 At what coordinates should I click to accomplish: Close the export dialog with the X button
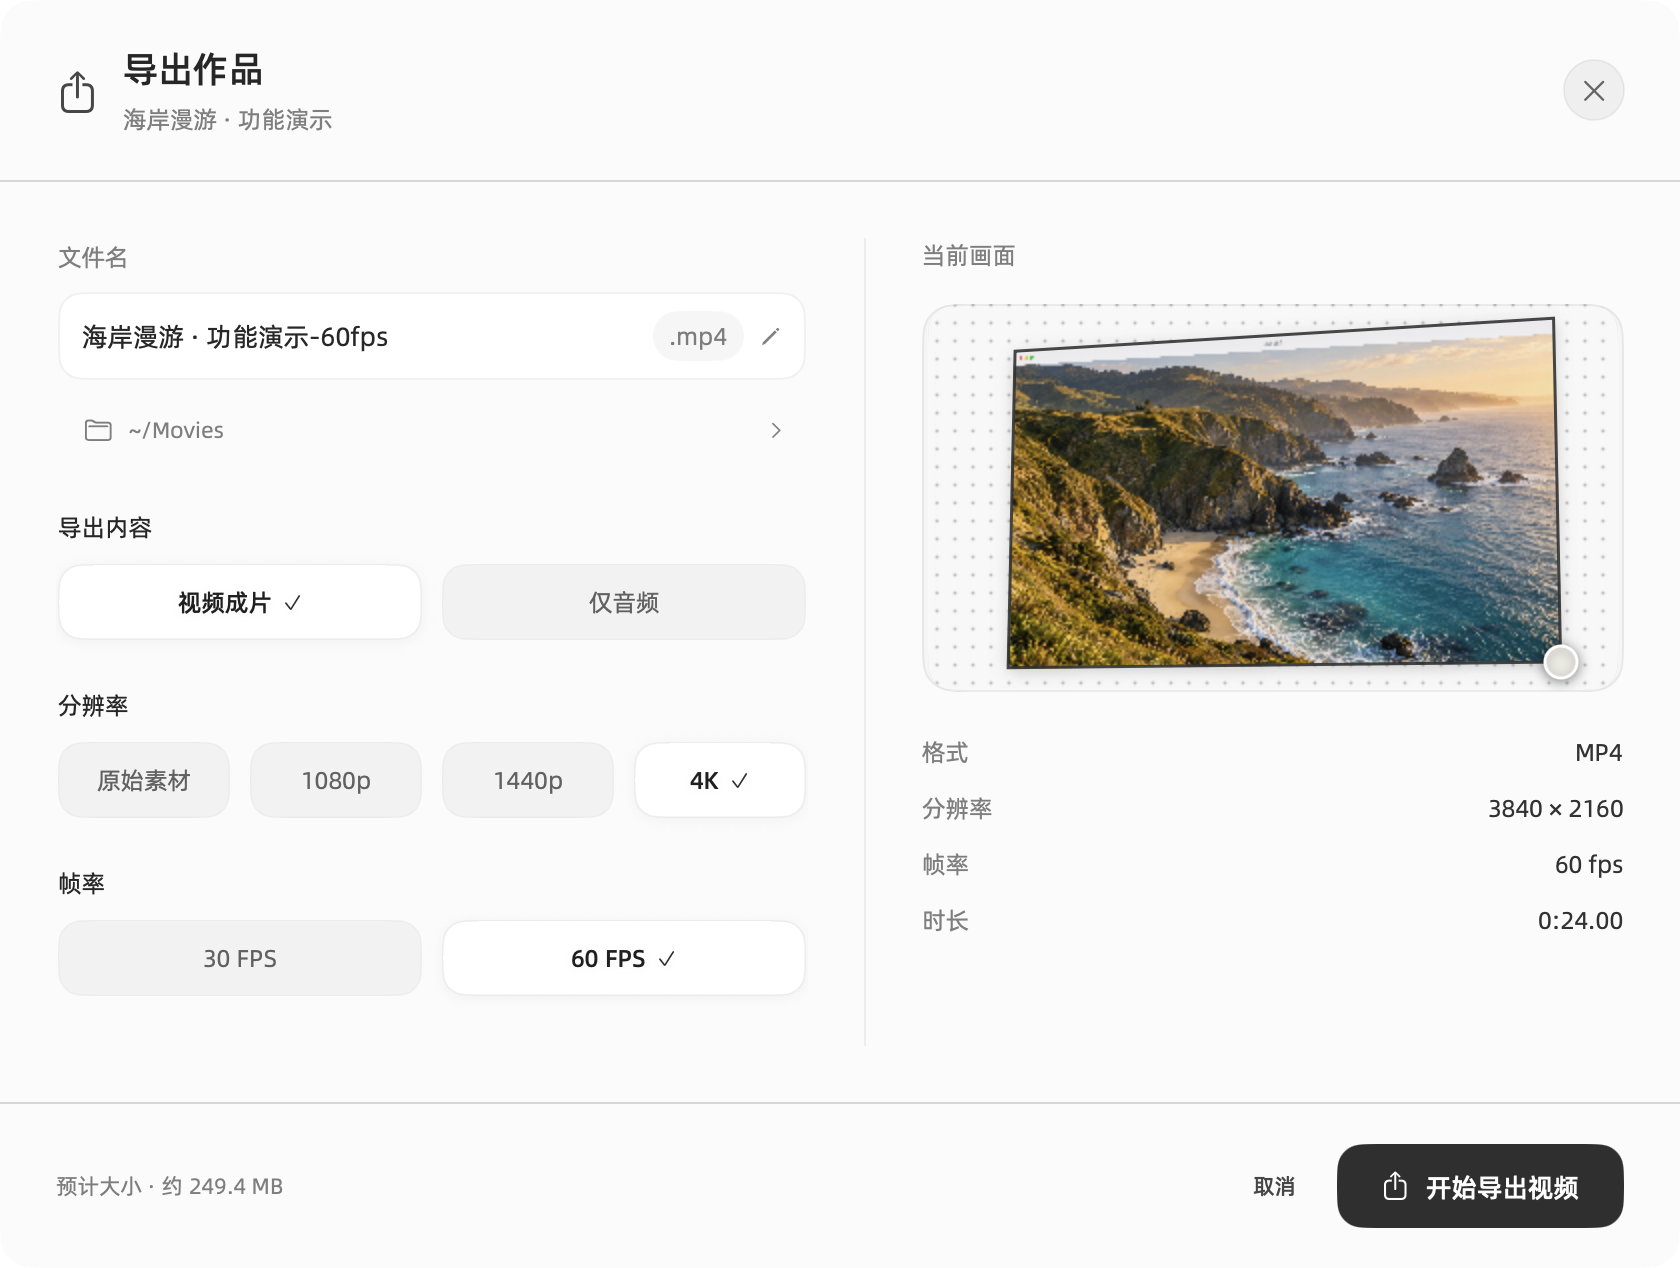tap(1593, 91)
